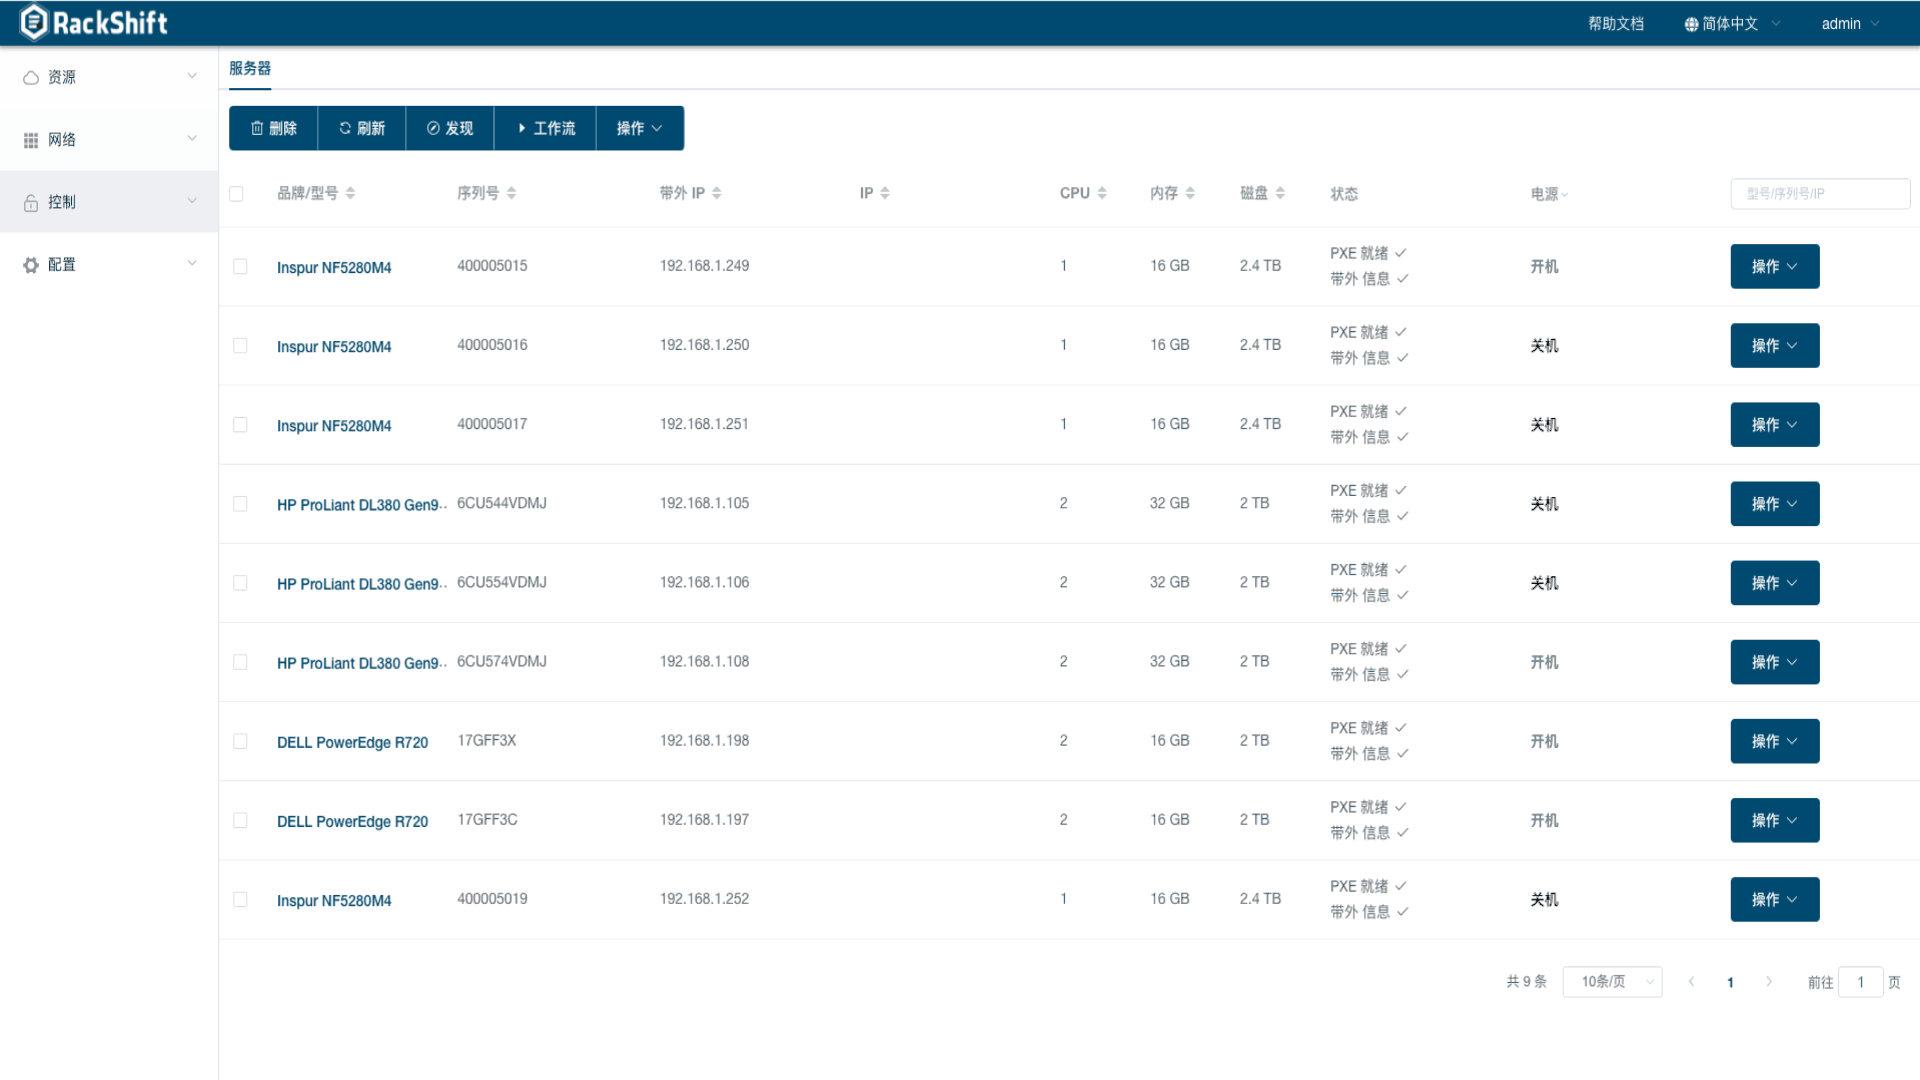Click the refresh icon in the toolbar
Viewport: 1920px width, 1080px height.
tap(344, 128)
